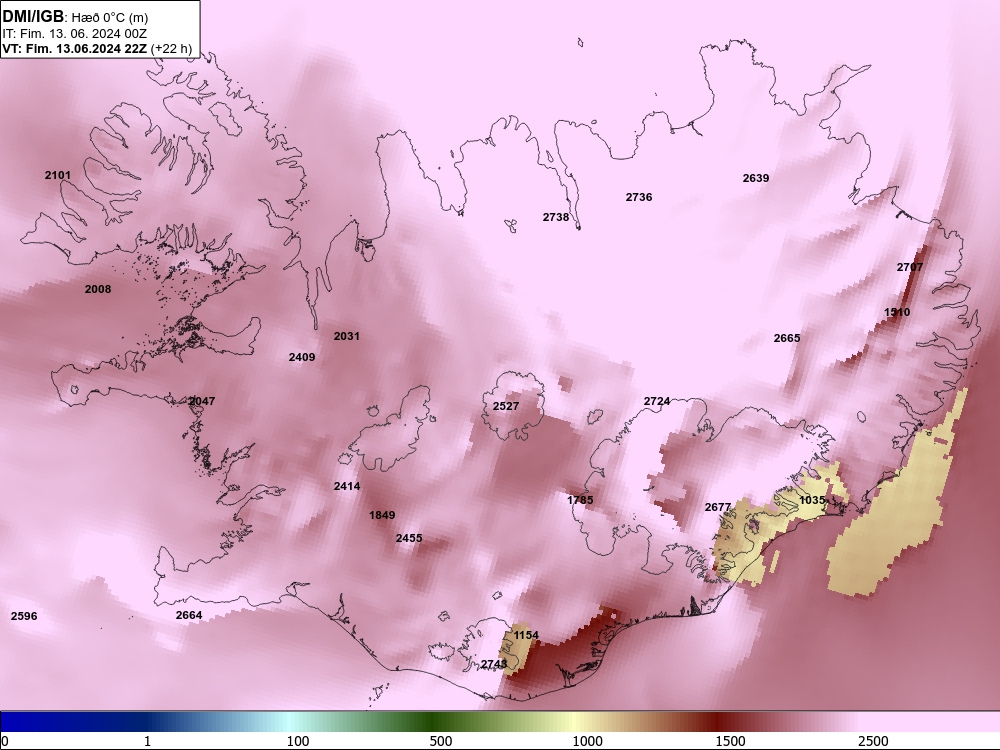Click the 2743 label on the south coast
The height and width of the screenshot is (750, 1000).
[494, 664]
